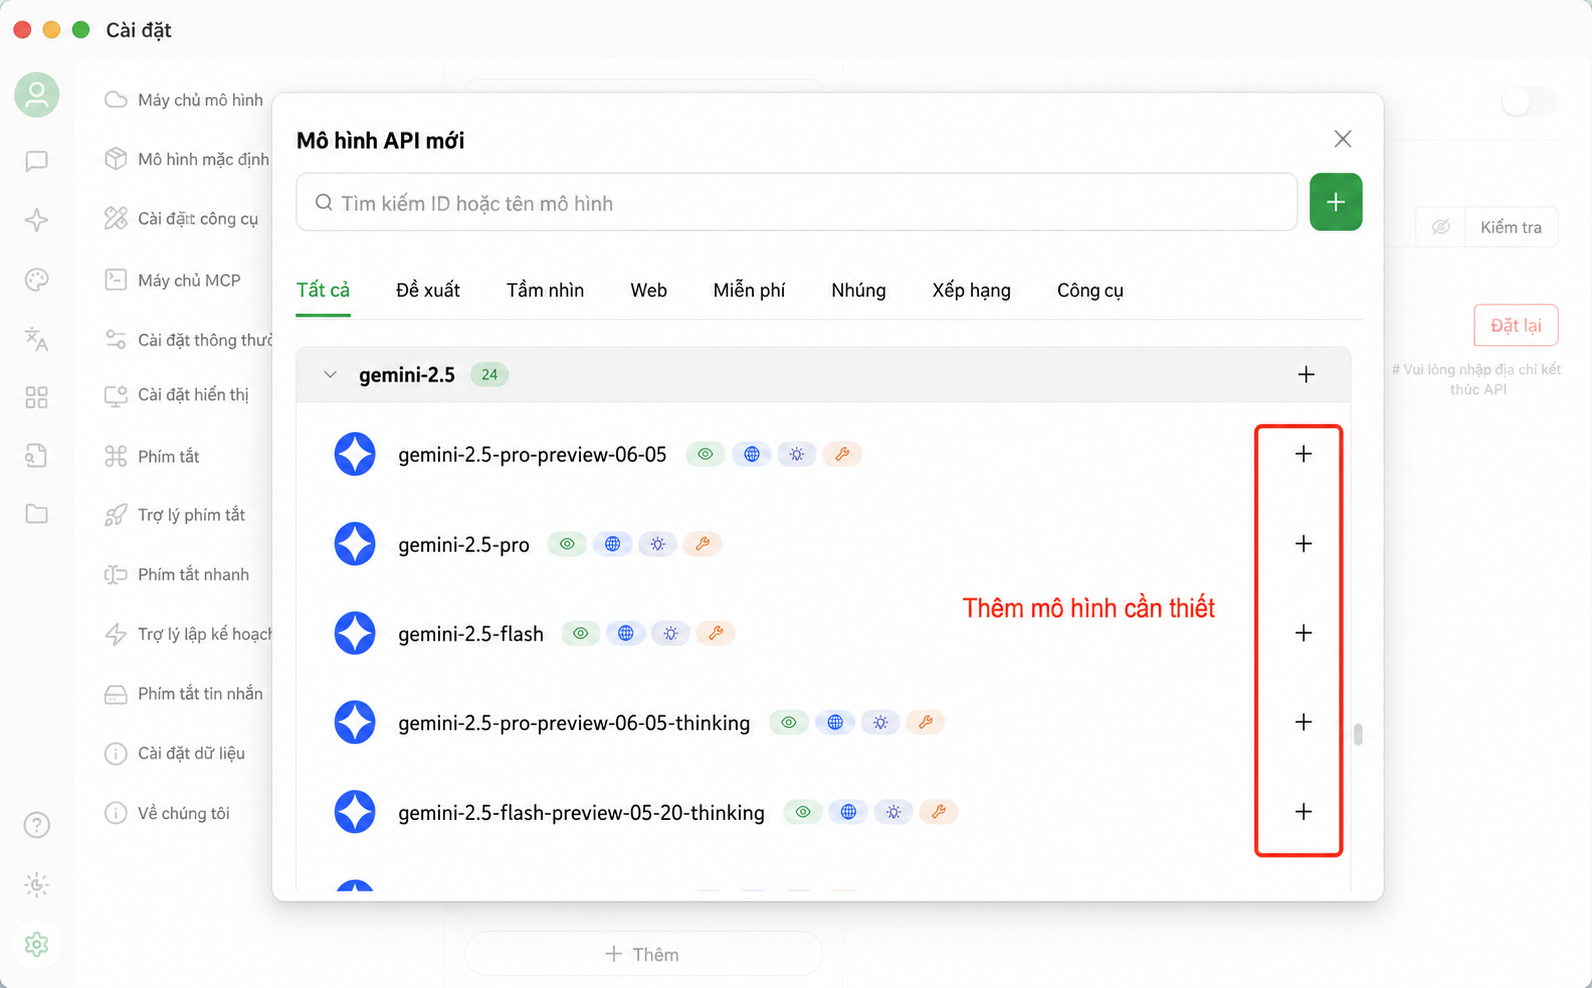Open Mô hình mặc định settings
Screen dimensions: 1592x988
pyautogui.click(x=187, y=159)
